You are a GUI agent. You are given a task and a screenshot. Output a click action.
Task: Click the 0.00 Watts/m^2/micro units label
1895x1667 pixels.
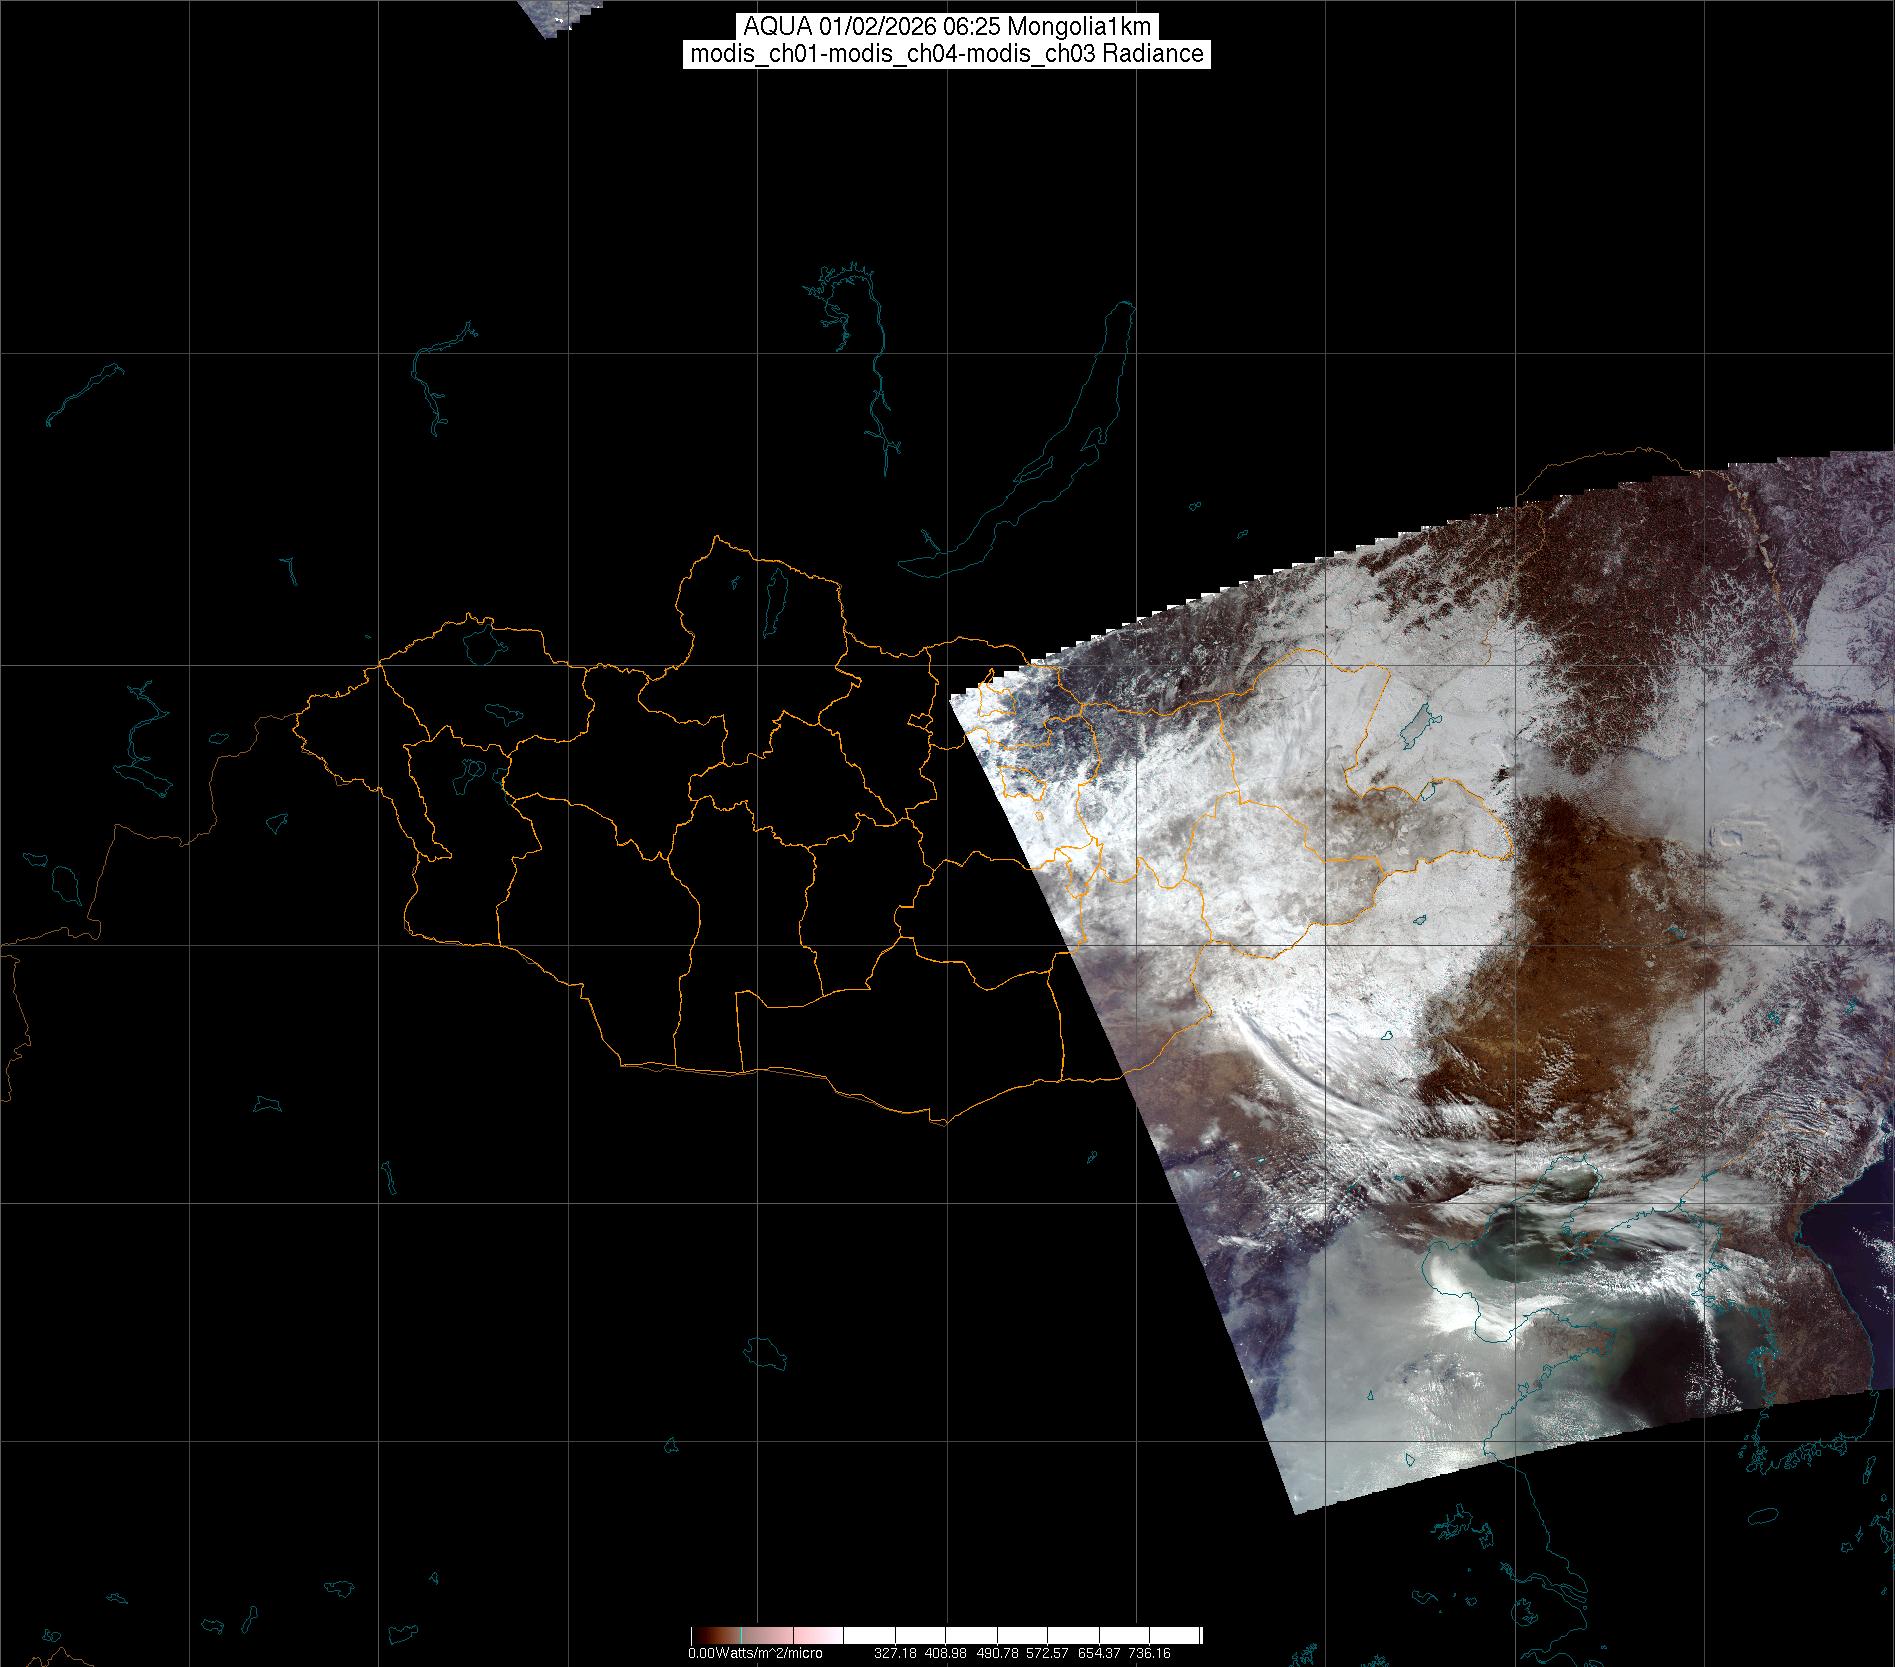[x=755, y=1654]
